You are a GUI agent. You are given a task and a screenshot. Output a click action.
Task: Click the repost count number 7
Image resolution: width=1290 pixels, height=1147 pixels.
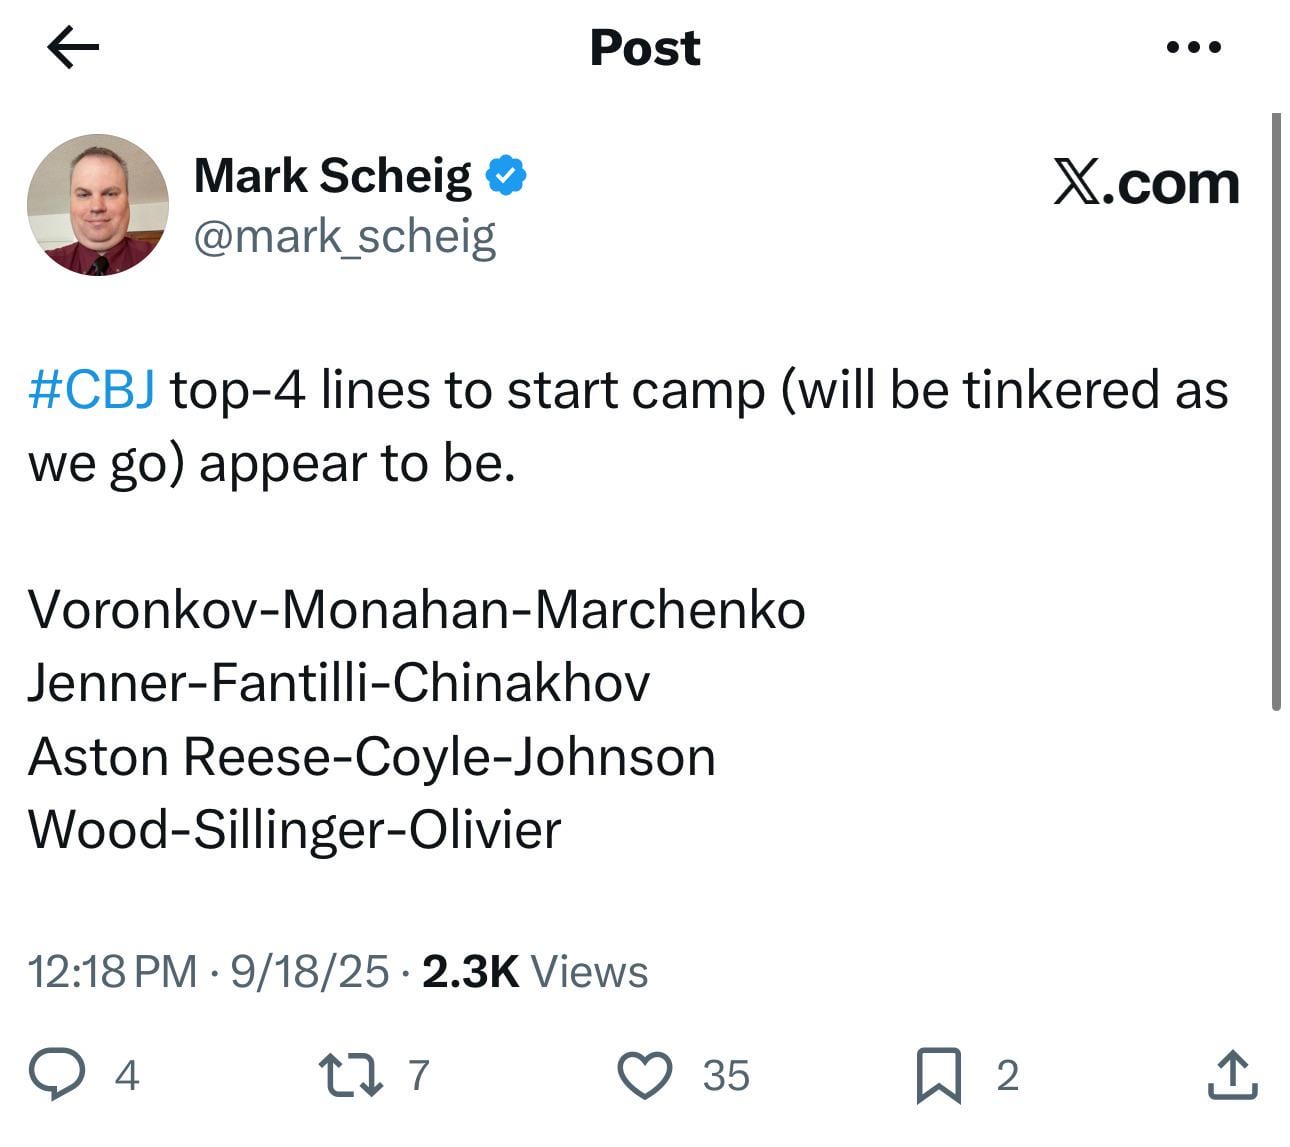coord(419,1076)
